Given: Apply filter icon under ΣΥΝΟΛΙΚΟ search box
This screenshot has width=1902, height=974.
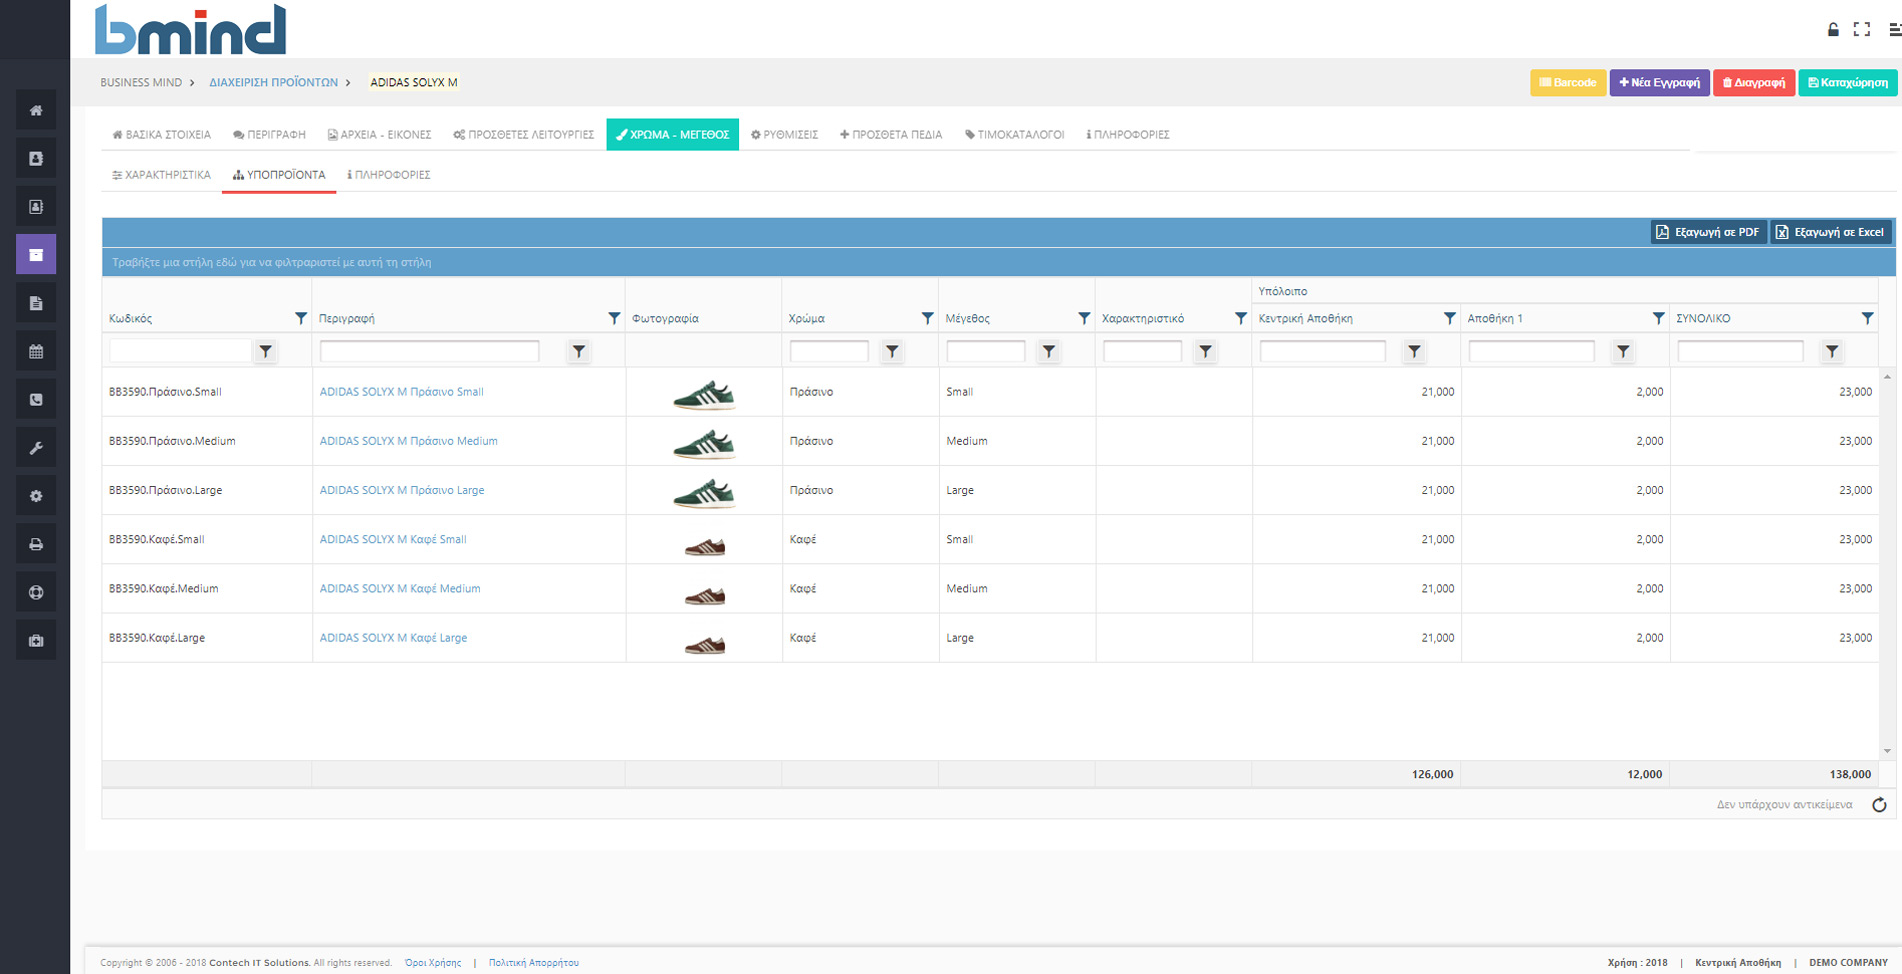Looking at the screenshot, I should [1832, 351].
